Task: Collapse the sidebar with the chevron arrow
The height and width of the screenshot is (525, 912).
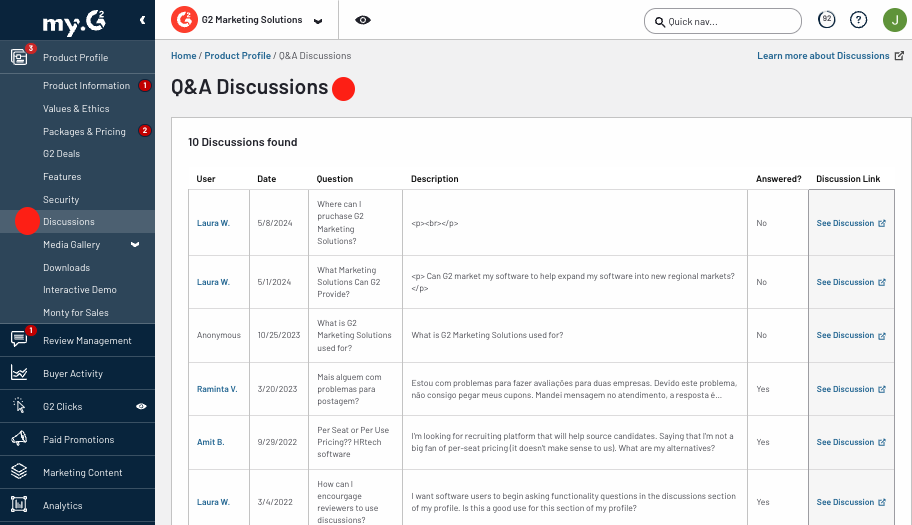Action: pos(142,20)
